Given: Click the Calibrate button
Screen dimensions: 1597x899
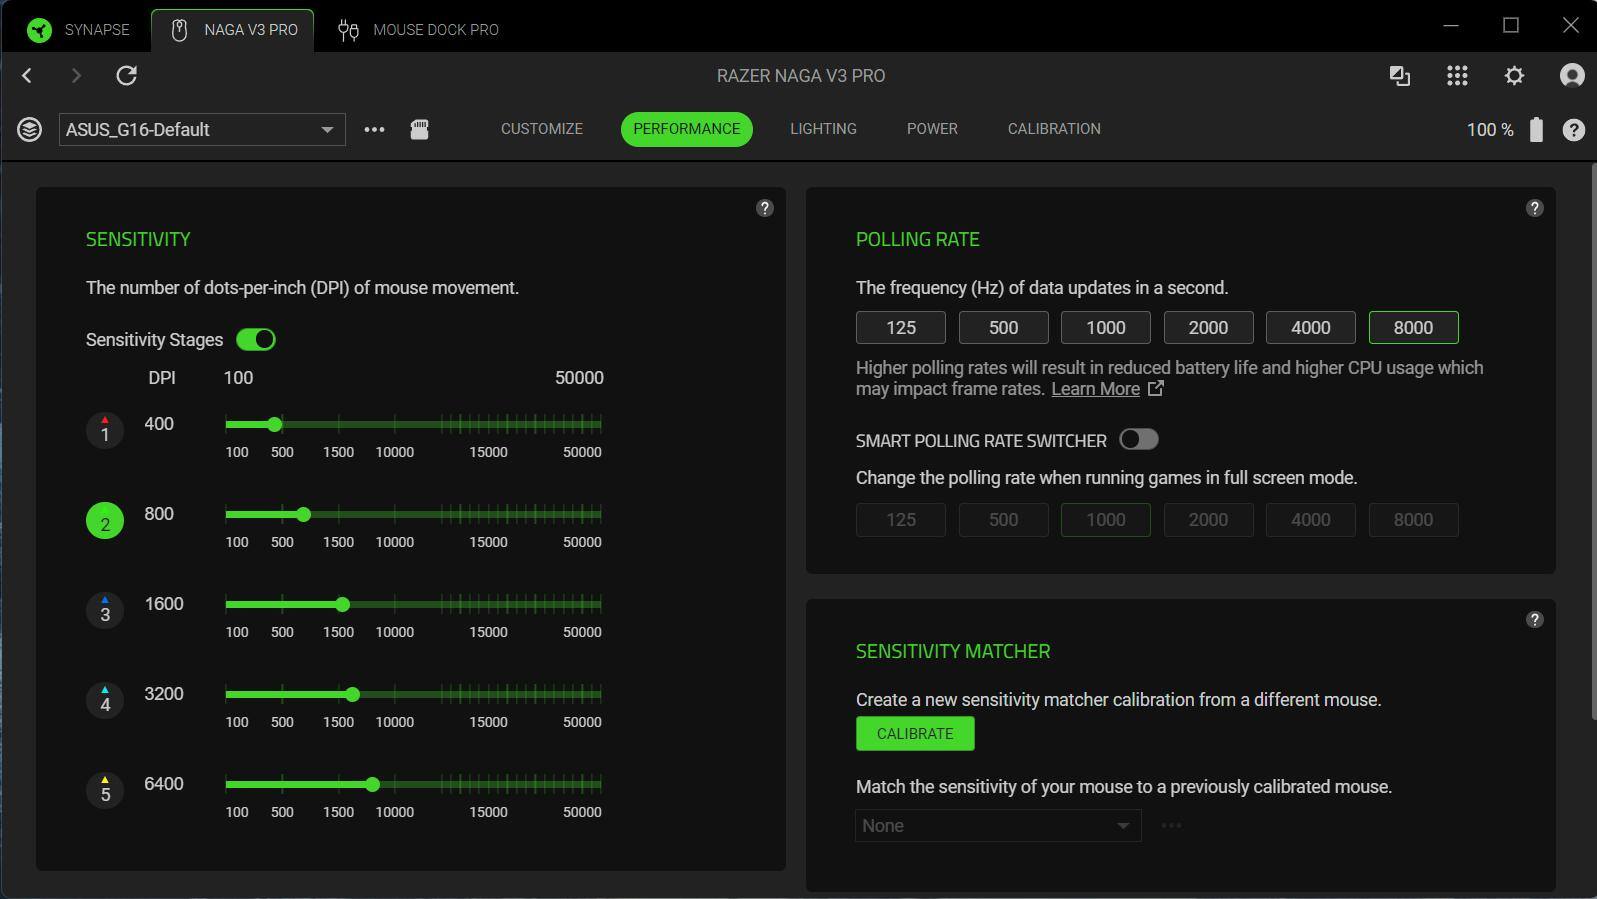Looking at the screenshot, I should pos(915,734).
